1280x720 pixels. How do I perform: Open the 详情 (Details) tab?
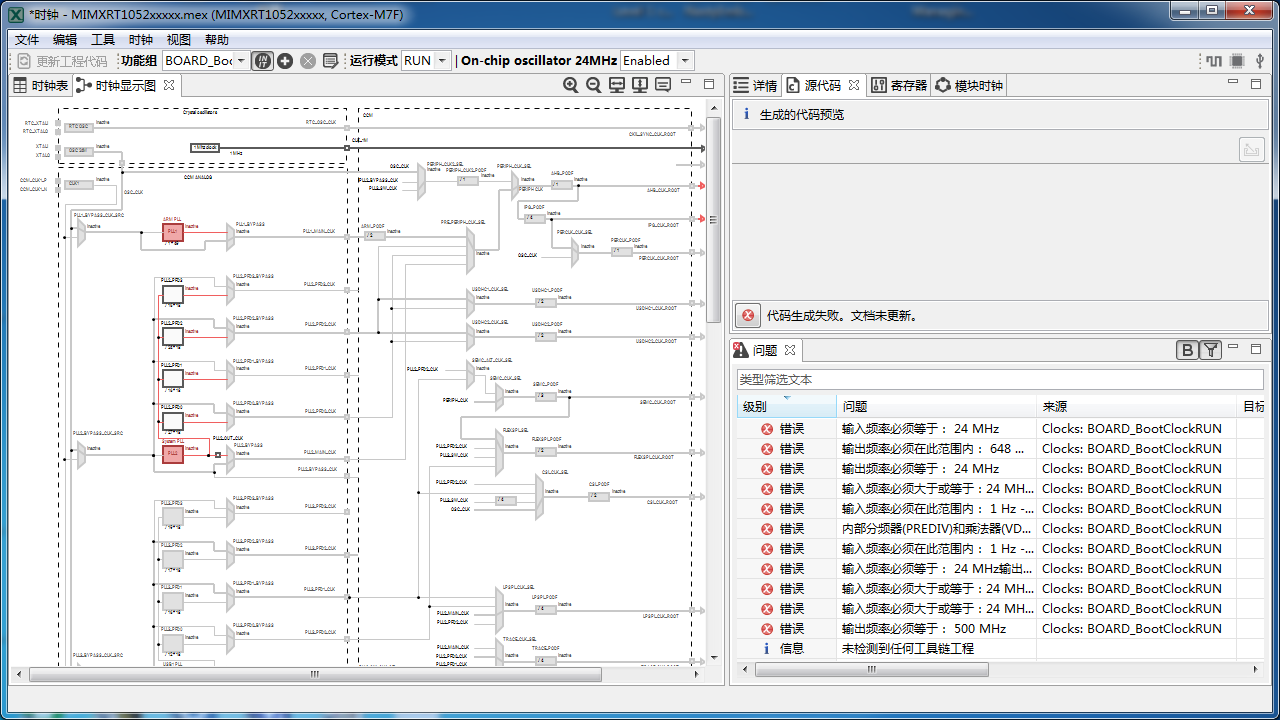click(756, 86)
